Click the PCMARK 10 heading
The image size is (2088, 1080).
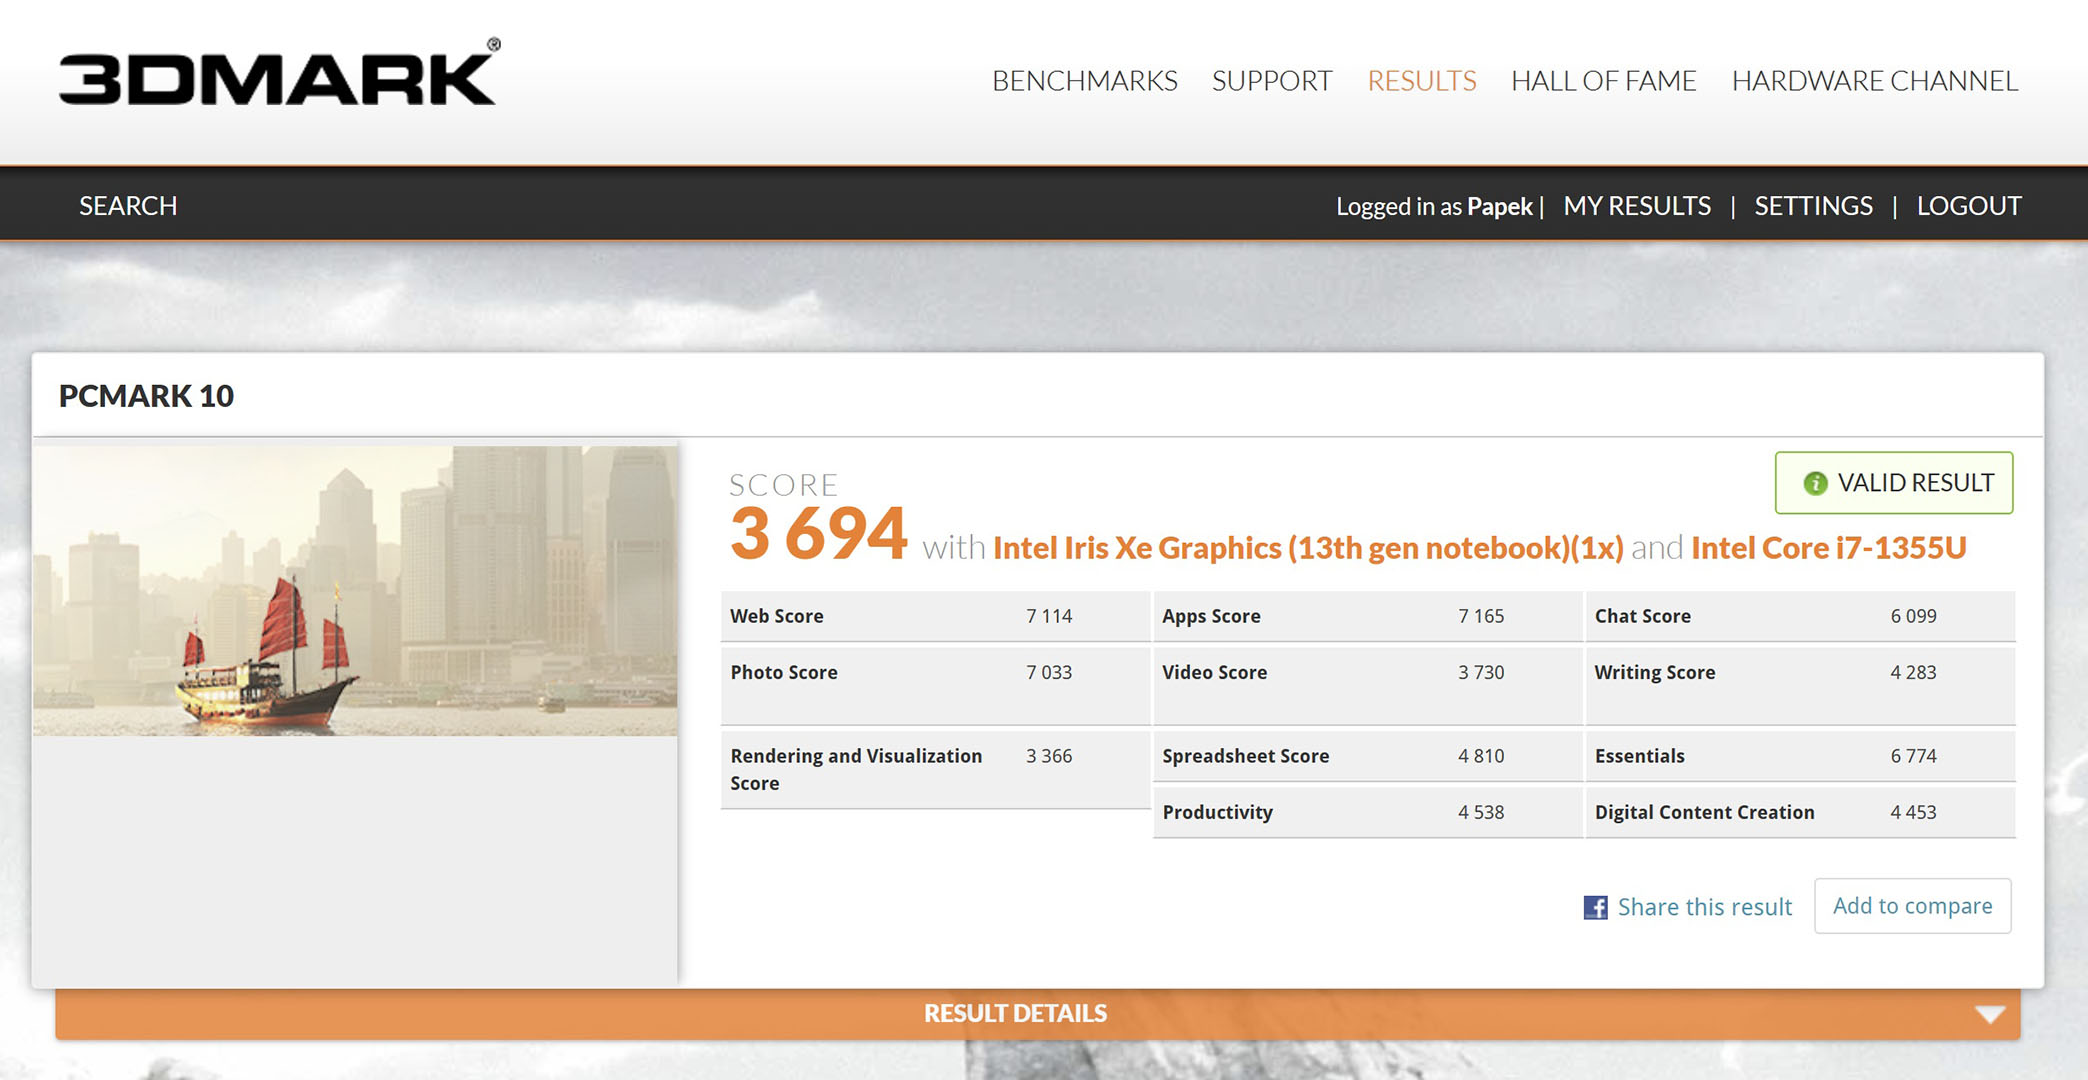[x=146, y=396]
